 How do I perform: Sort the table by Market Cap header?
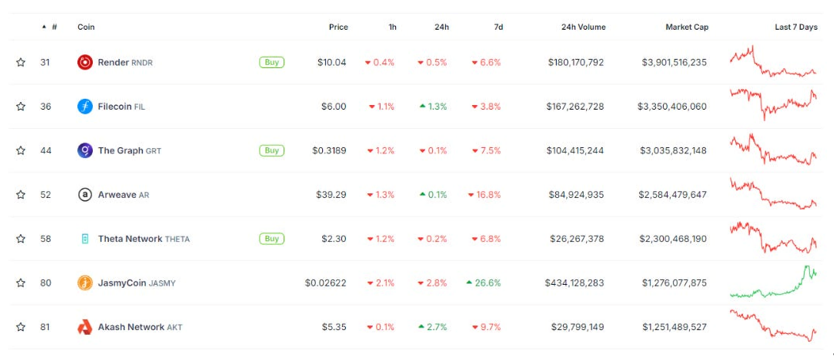pos(687,27)
